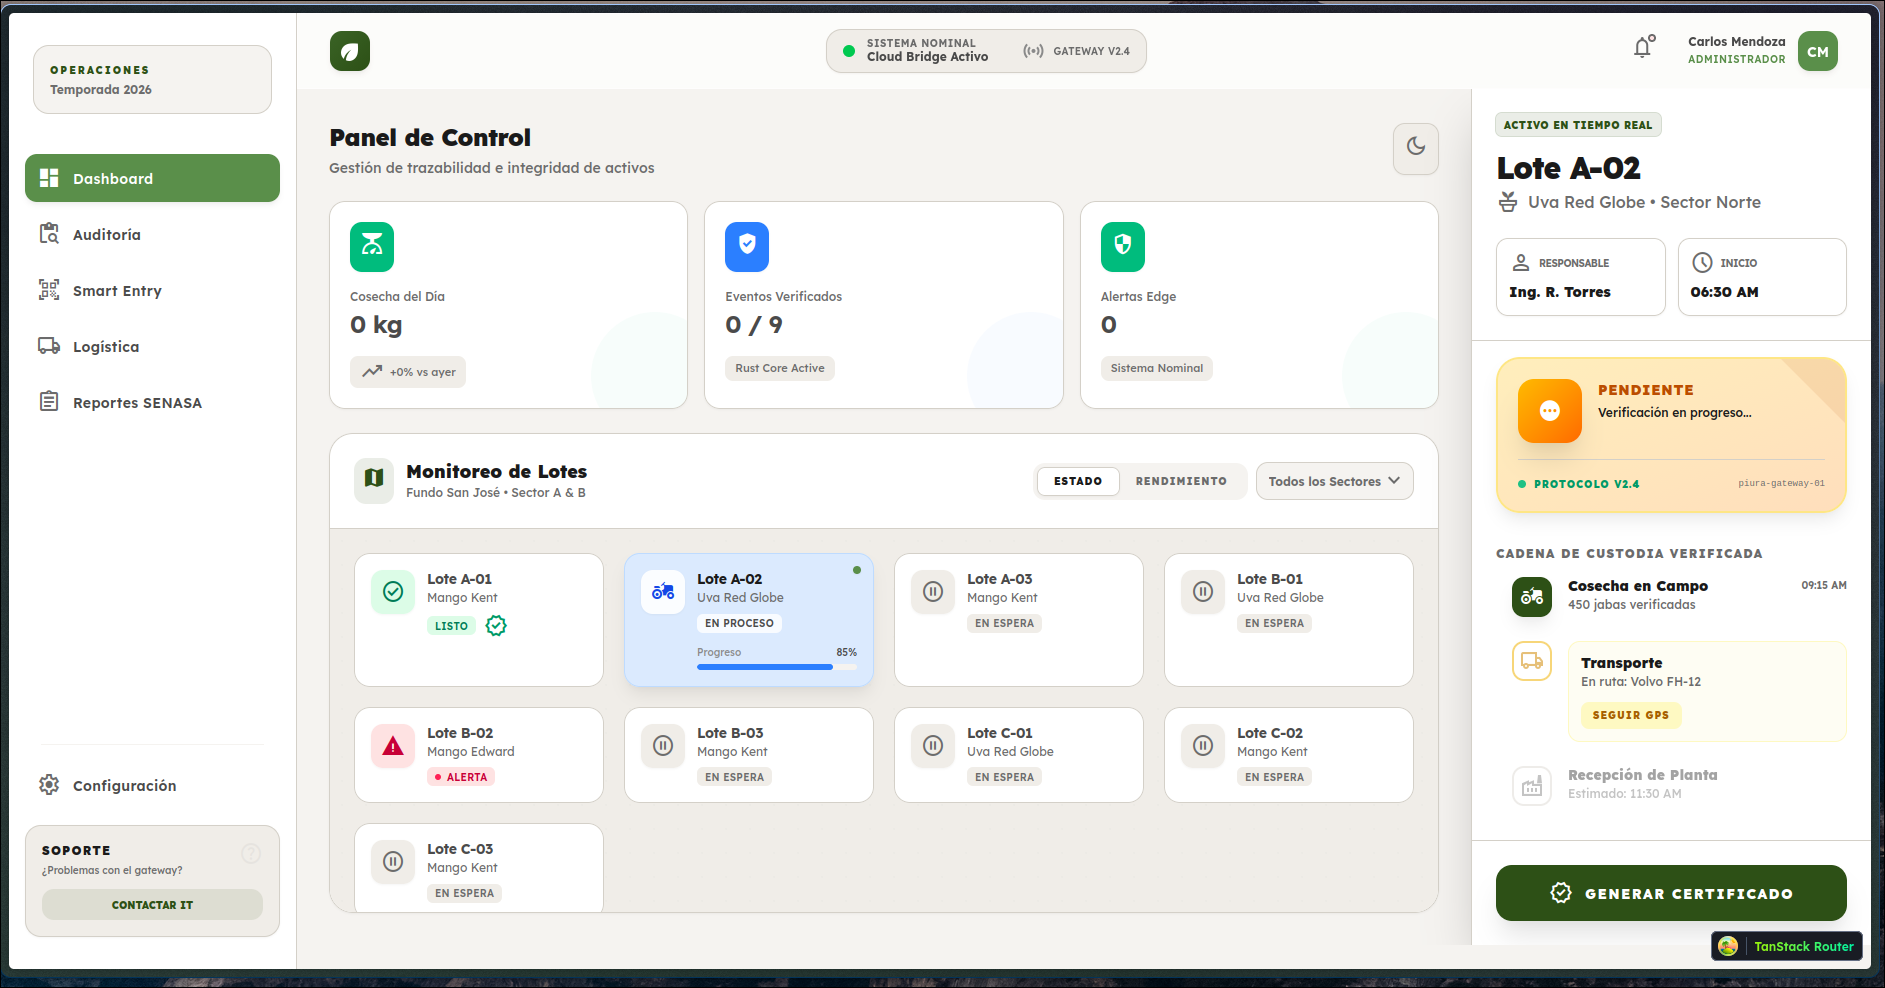
Task: Click the Auditoría sidebar icon
Action: (49, 234)
